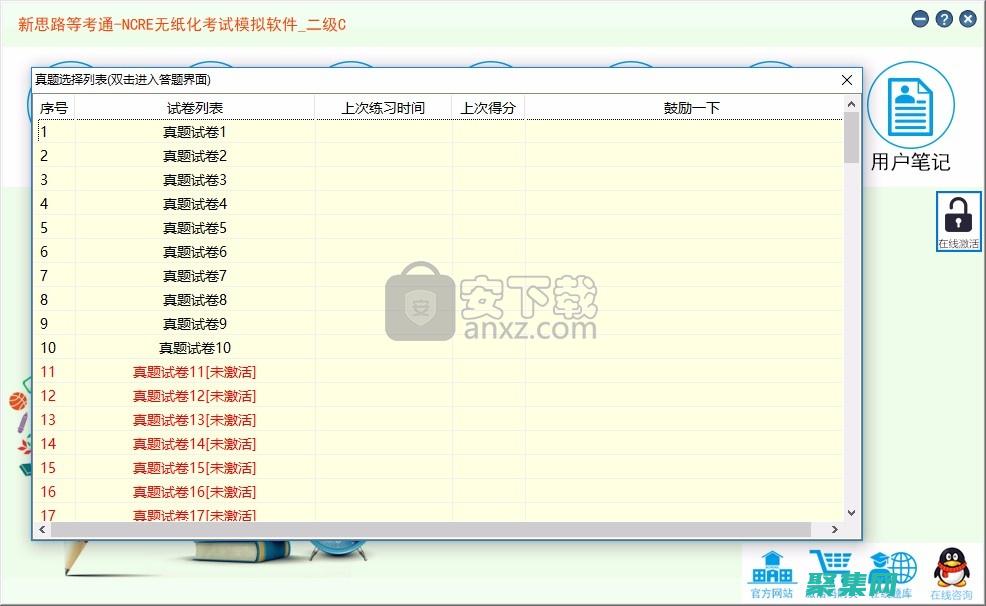Select the 真题试卷1 exam paper row
The height and width of the screenshot is (606, 986).
click(x=196, y=131)
